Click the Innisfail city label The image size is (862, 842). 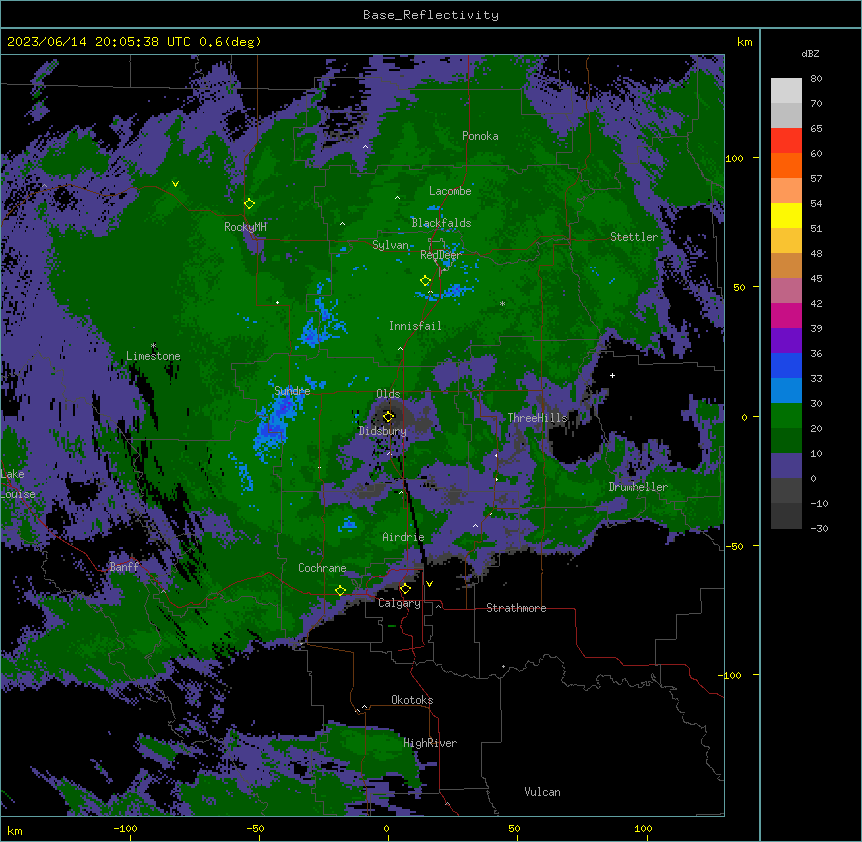(415, 326)
